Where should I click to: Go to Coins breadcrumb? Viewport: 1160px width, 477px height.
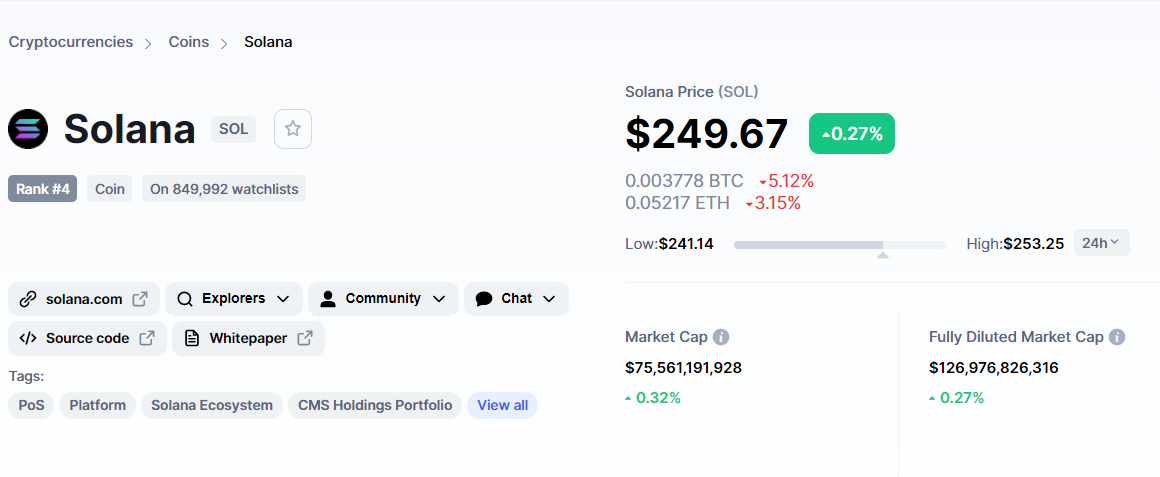pyautogui.click(x=189, y=41)
